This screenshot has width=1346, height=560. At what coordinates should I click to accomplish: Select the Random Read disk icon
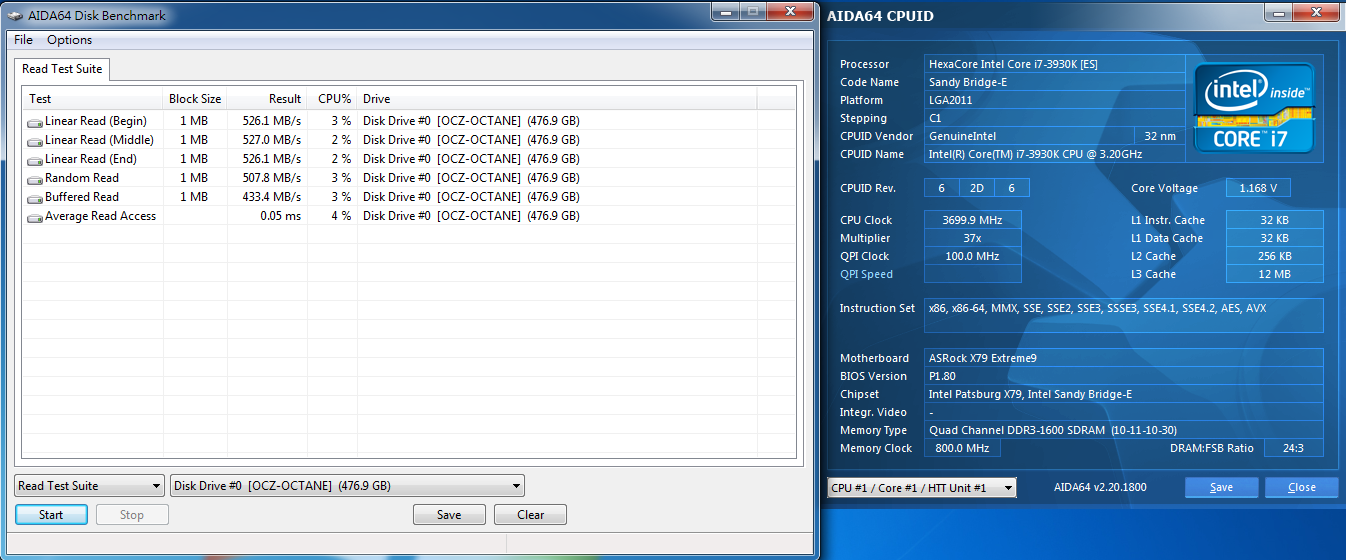(x=35, y=179)
